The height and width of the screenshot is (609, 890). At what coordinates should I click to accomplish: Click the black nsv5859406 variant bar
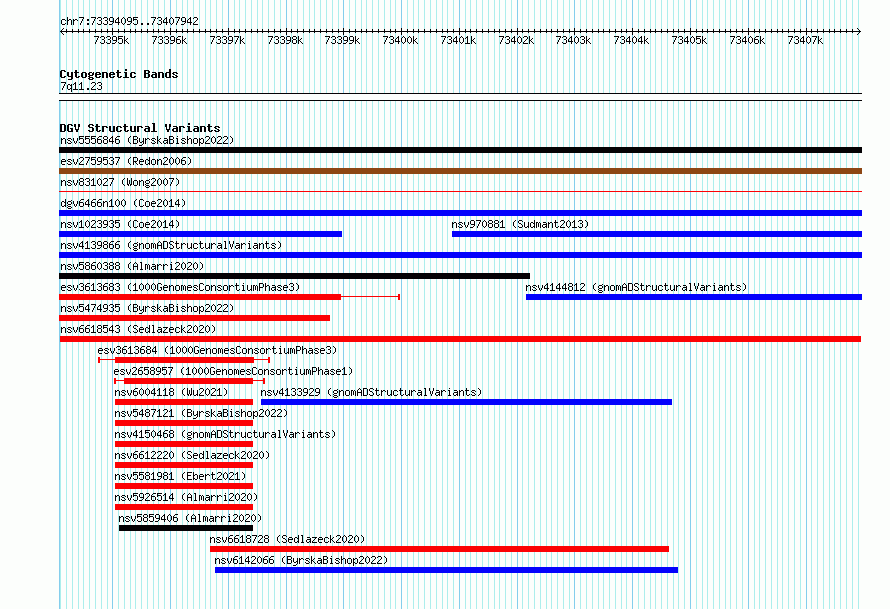pyautogui.click(x=186, y=528)
